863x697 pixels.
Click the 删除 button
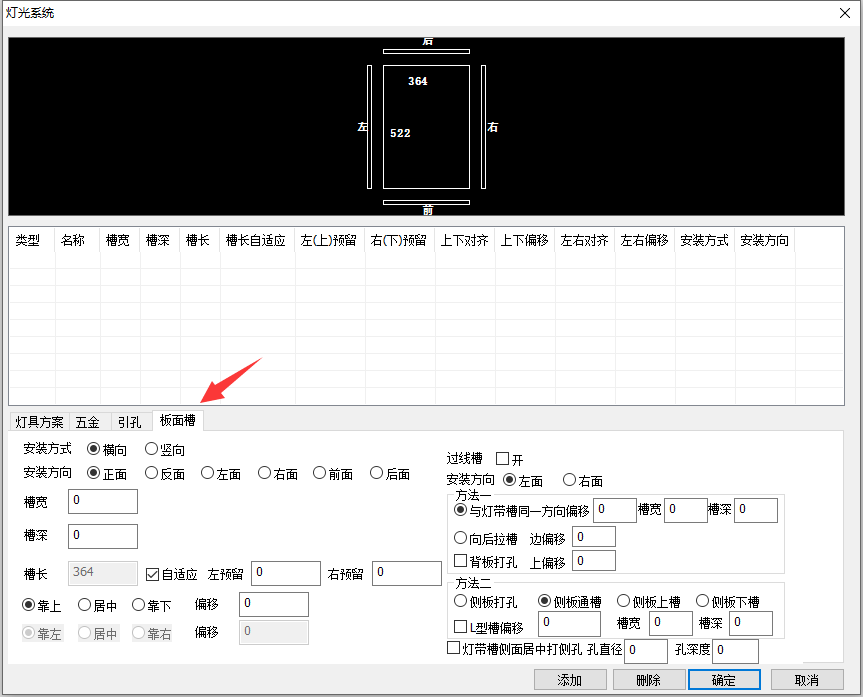649,680
